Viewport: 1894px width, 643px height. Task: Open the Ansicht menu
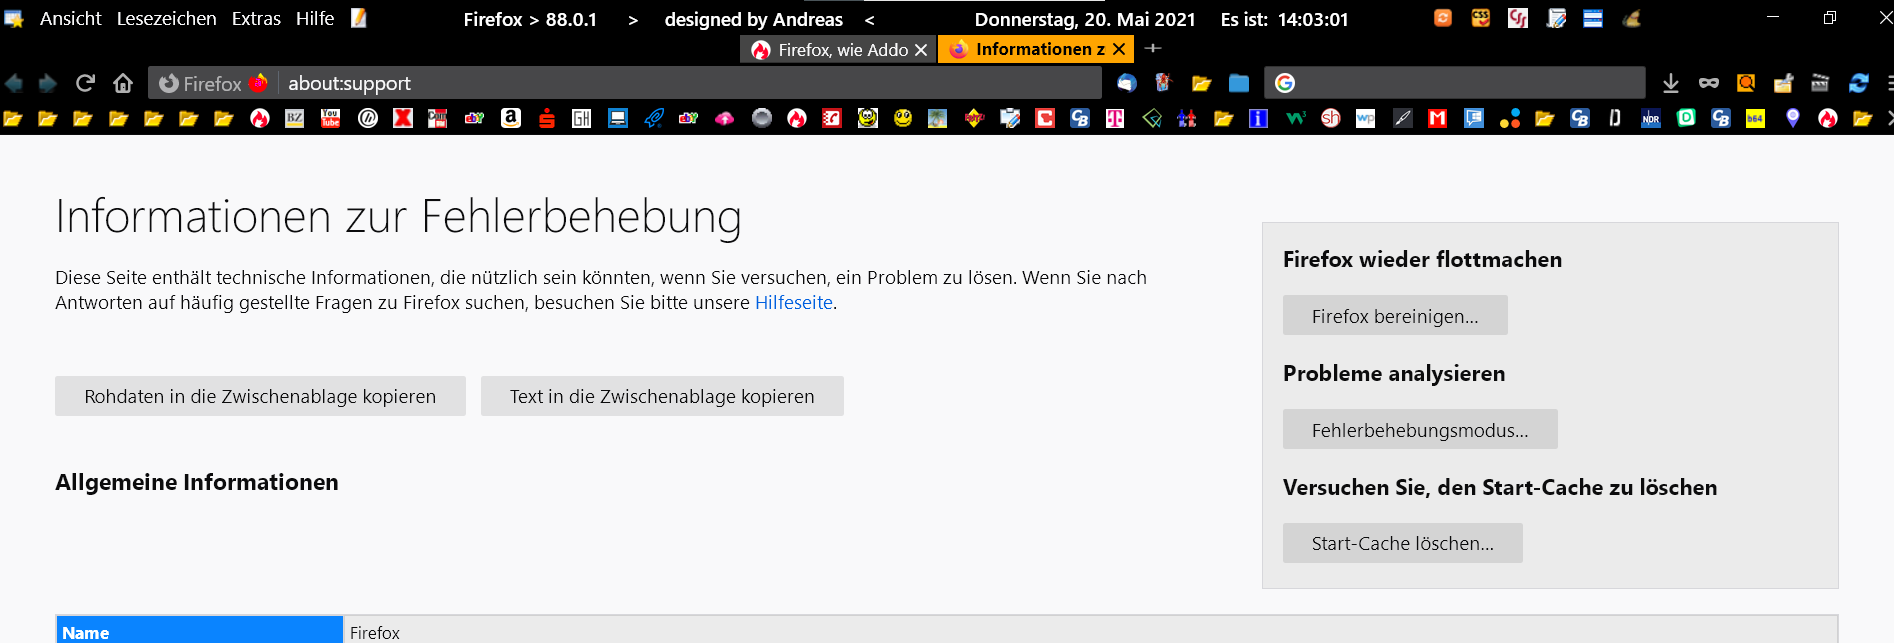[x=70, y=18]
